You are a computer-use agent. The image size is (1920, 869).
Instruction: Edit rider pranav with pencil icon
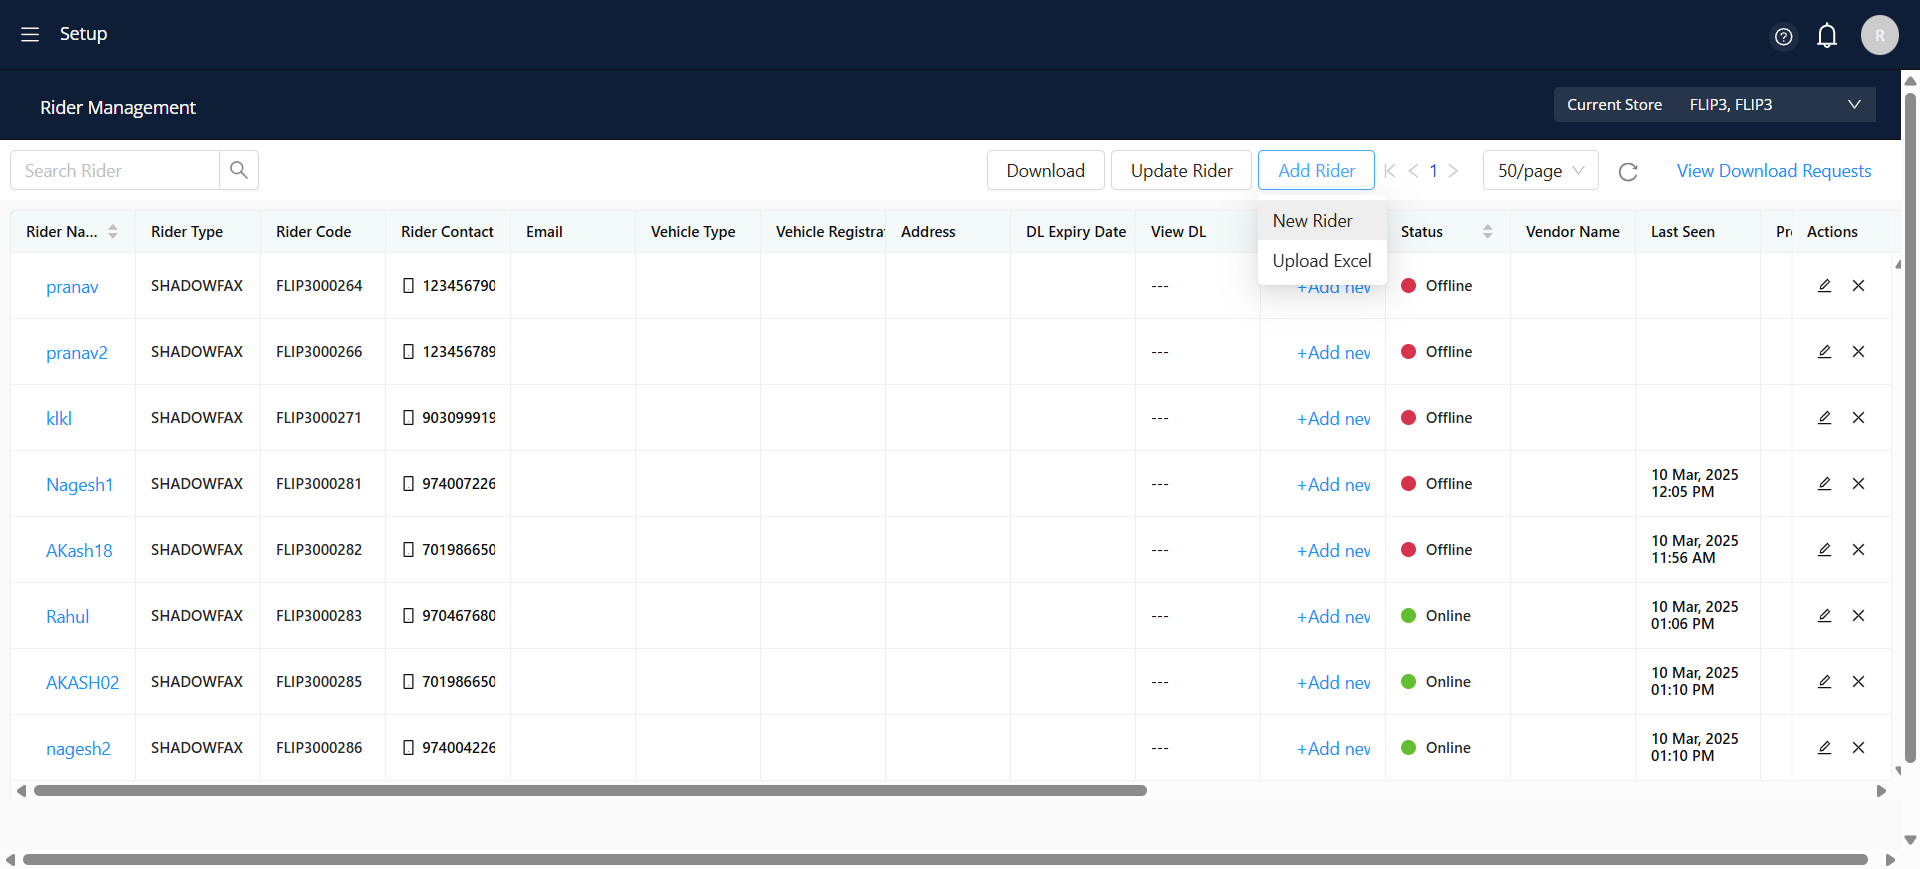pyautogui.click(x=1824, y=286)
